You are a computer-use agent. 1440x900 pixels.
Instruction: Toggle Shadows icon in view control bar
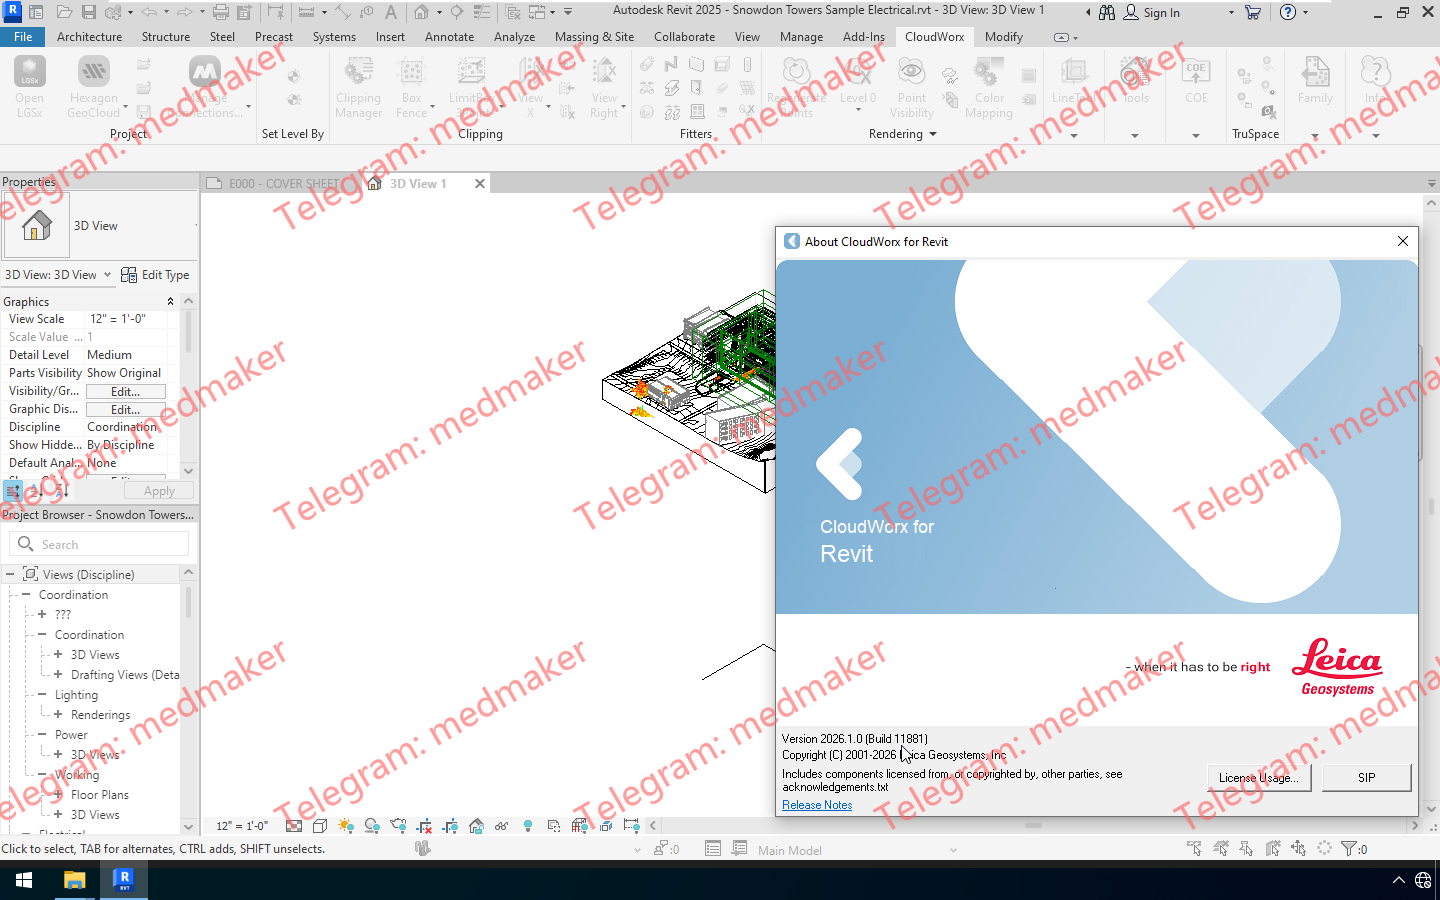click(x=372, y=826)
